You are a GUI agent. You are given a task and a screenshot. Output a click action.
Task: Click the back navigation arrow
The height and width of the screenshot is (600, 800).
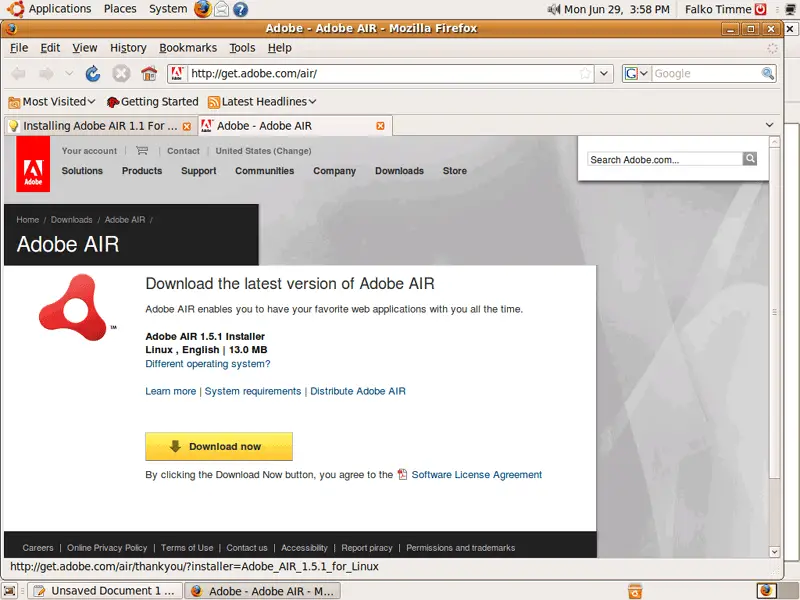(18, 74)
